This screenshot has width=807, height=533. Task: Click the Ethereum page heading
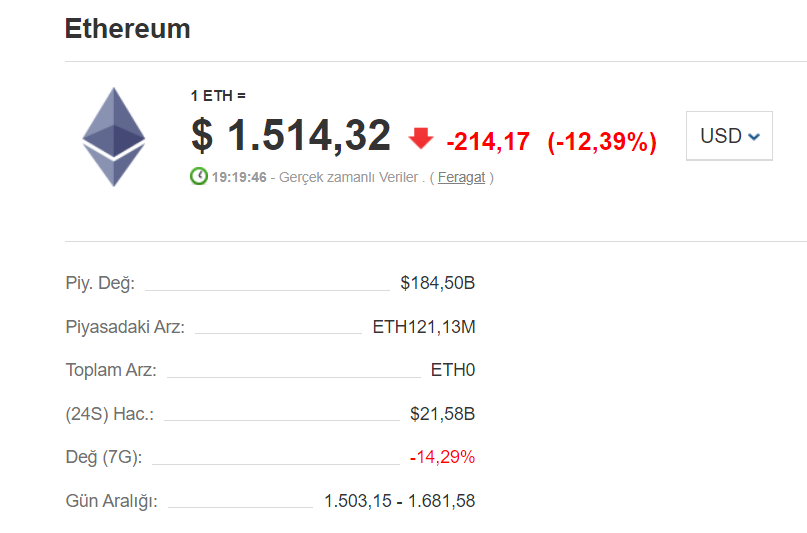pos(127,28)
